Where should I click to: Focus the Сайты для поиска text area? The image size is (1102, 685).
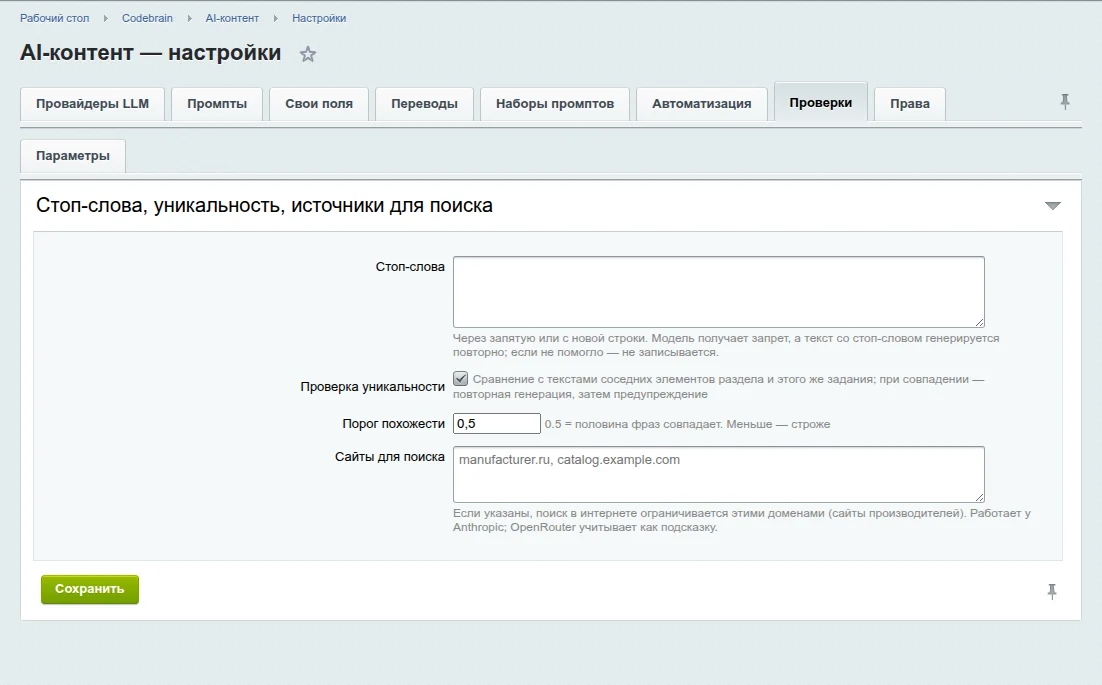719,474
